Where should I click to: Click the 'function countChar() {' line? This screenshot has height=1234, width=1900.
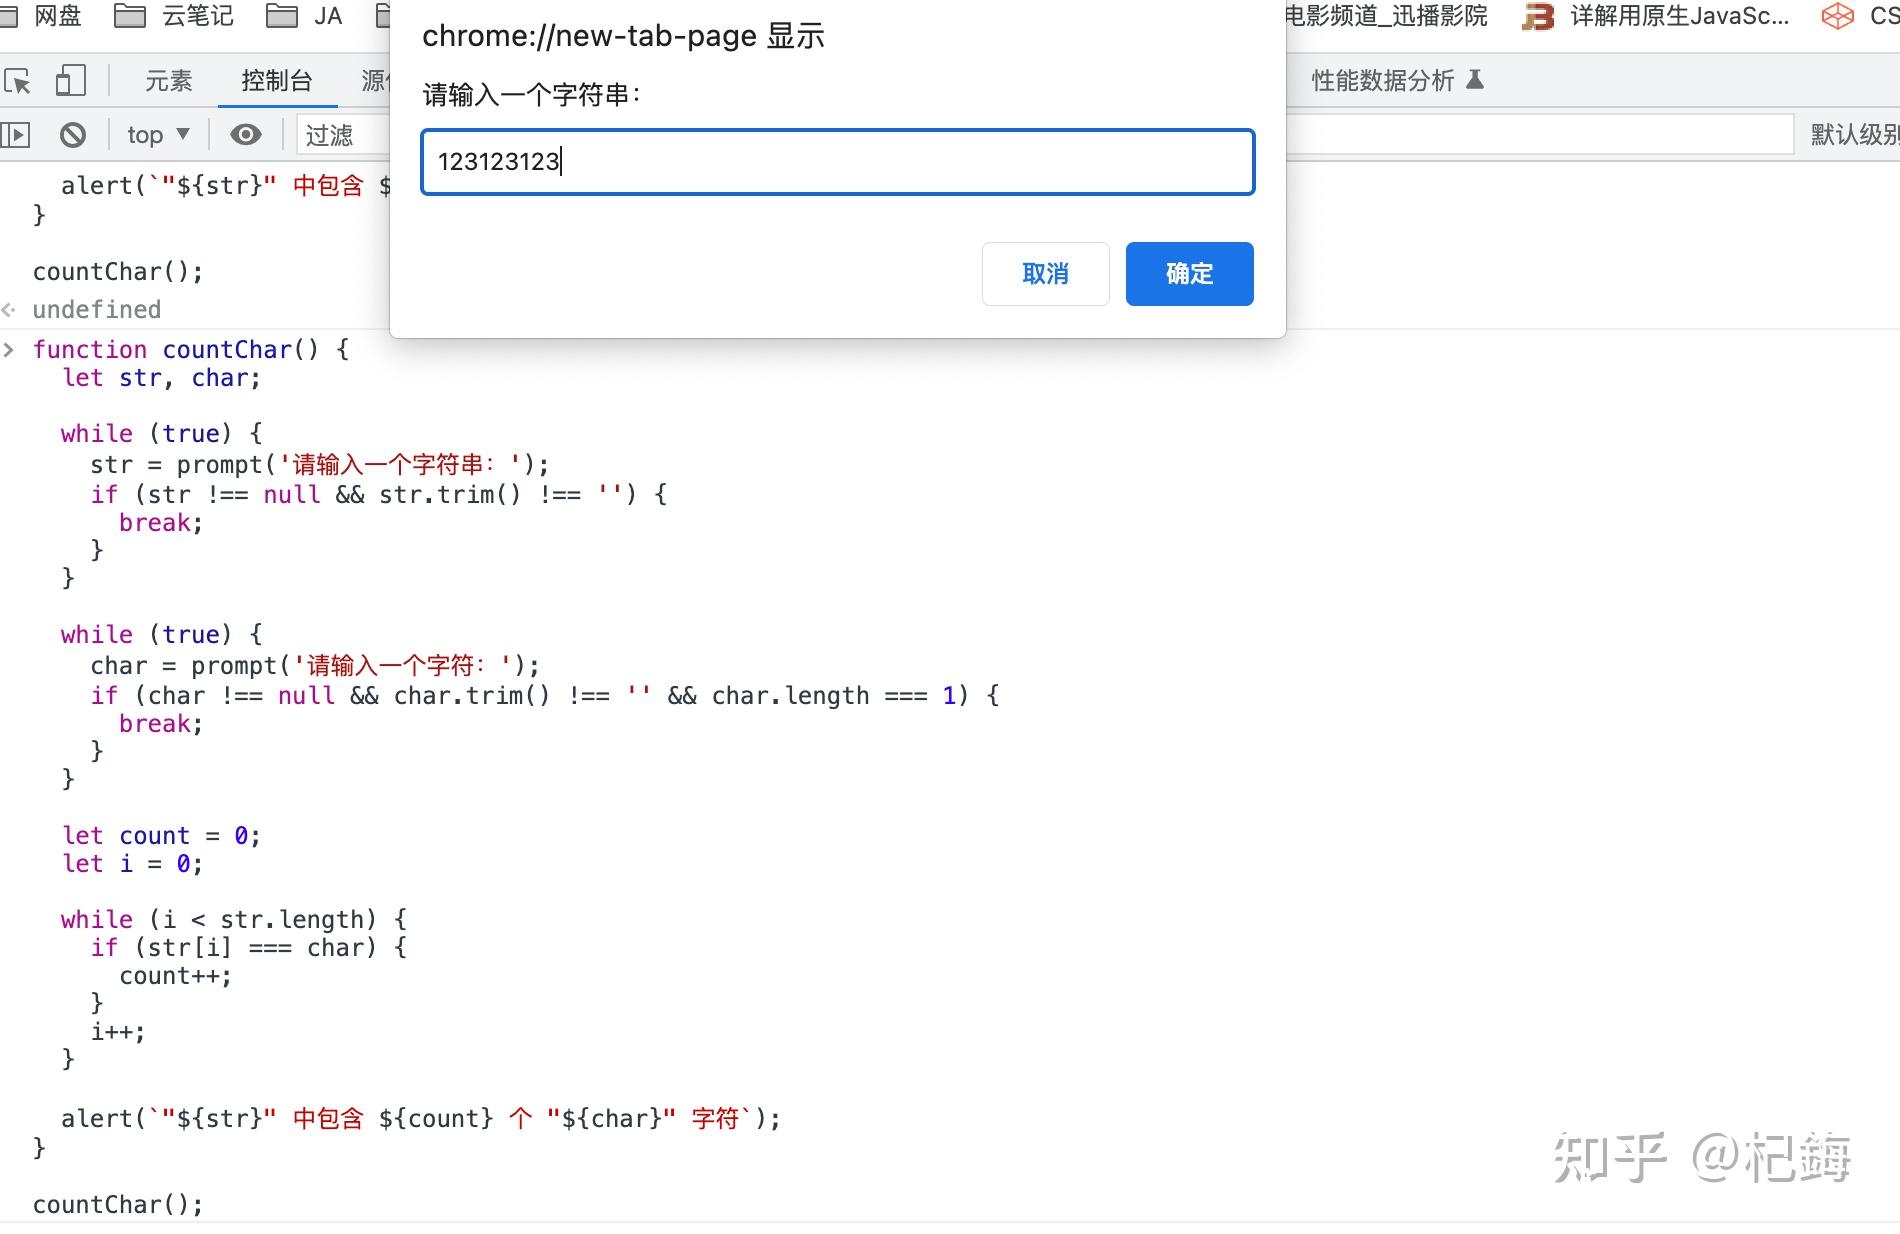click(191, 349)
